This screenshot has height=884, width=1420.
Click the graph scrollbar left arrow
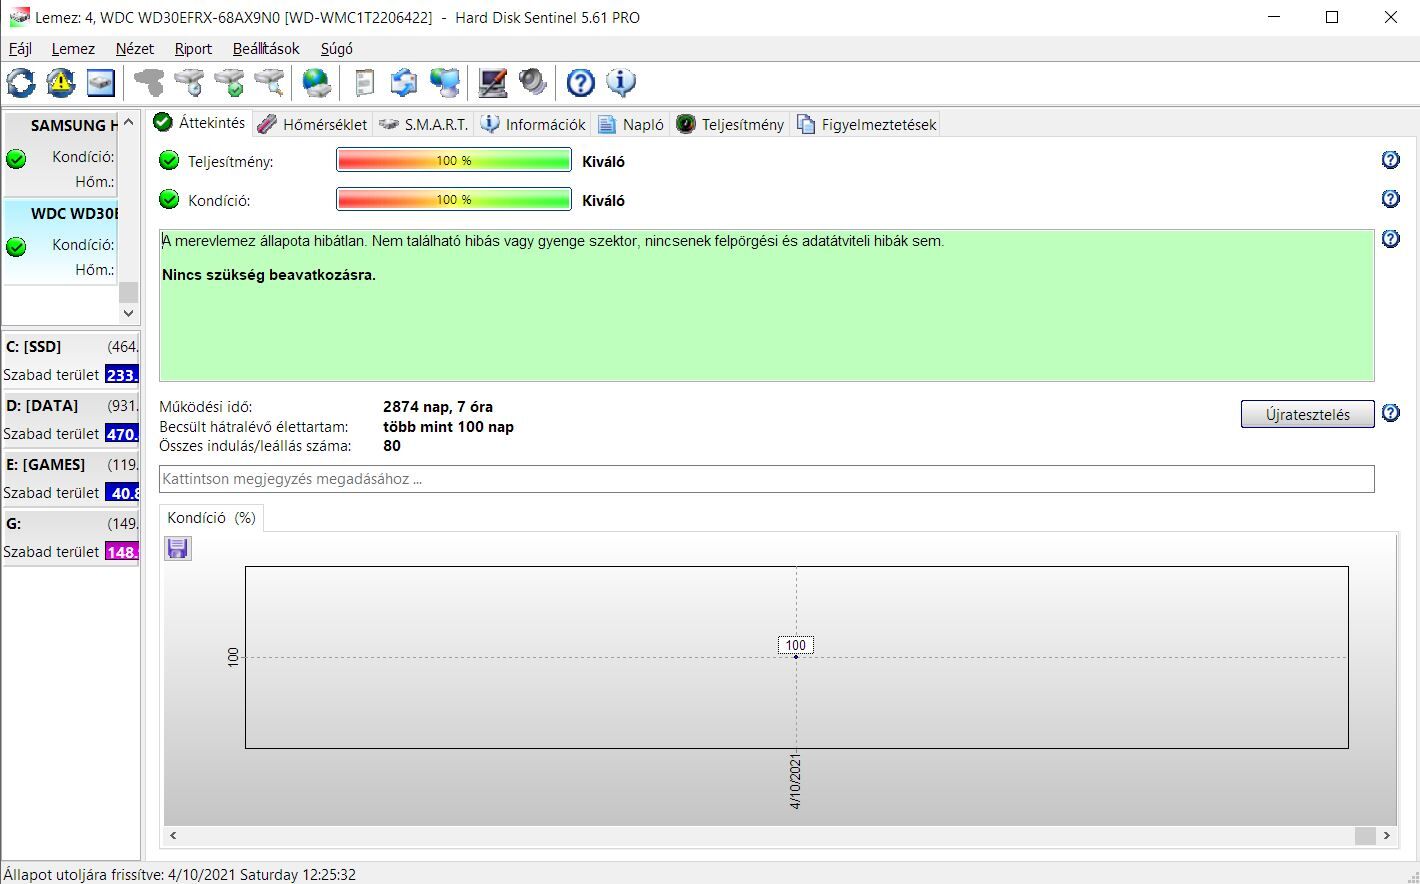[173, 835]
